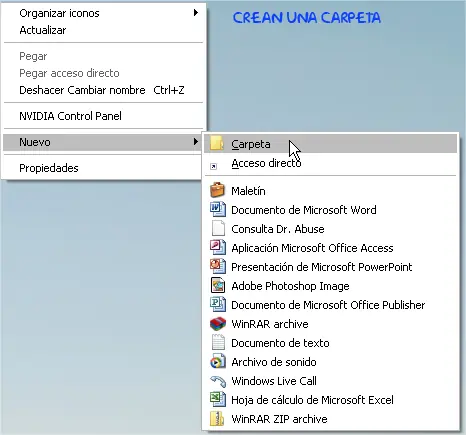The width and height of the screenshot is (466, 435).
Task: Click the Consulta Dr. Abuse blank page icon
Action: click(x=218, y=229)
